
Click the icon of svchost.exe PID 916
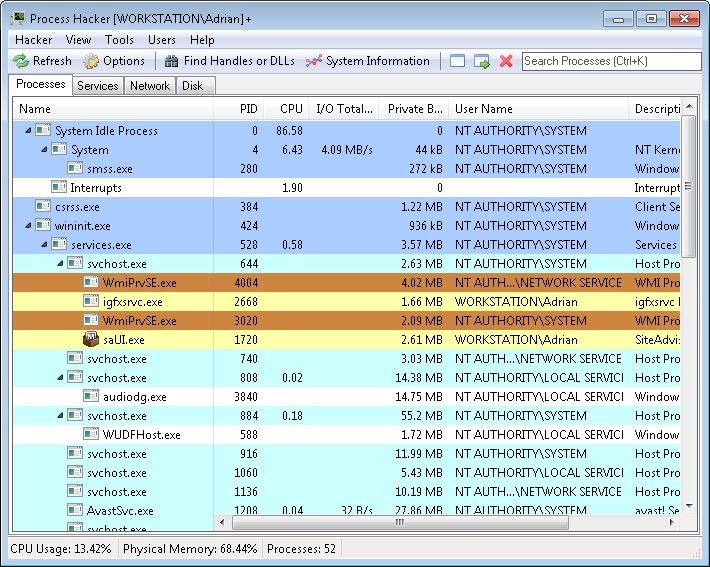tap(75, 453)
